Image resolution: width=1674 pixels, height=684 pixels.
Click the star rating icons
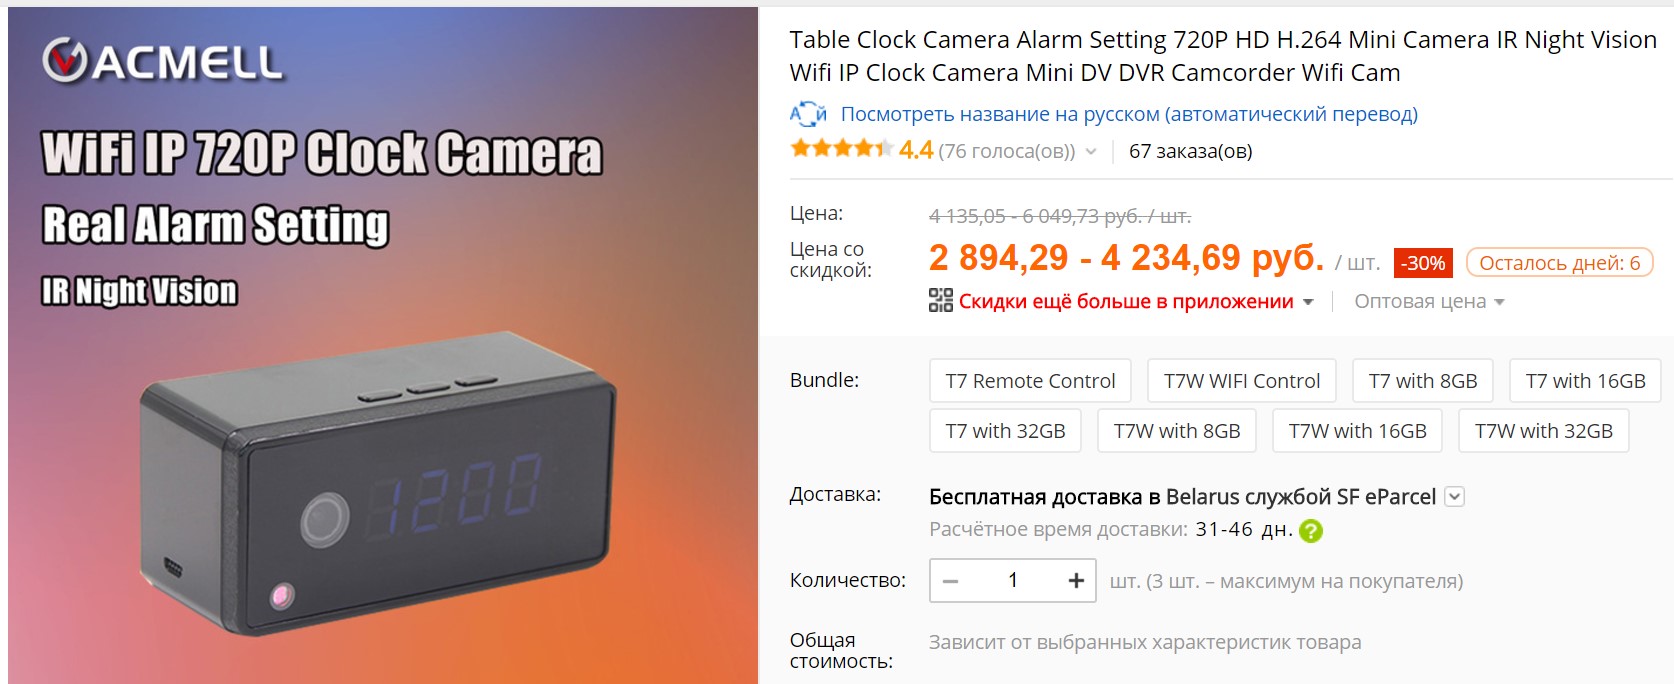(x=841, y=149)
